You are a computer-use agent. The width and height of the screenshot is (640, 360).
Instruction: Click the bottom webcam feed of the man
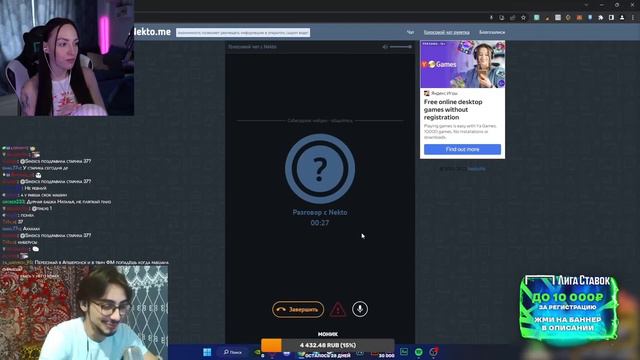(84, 313)
